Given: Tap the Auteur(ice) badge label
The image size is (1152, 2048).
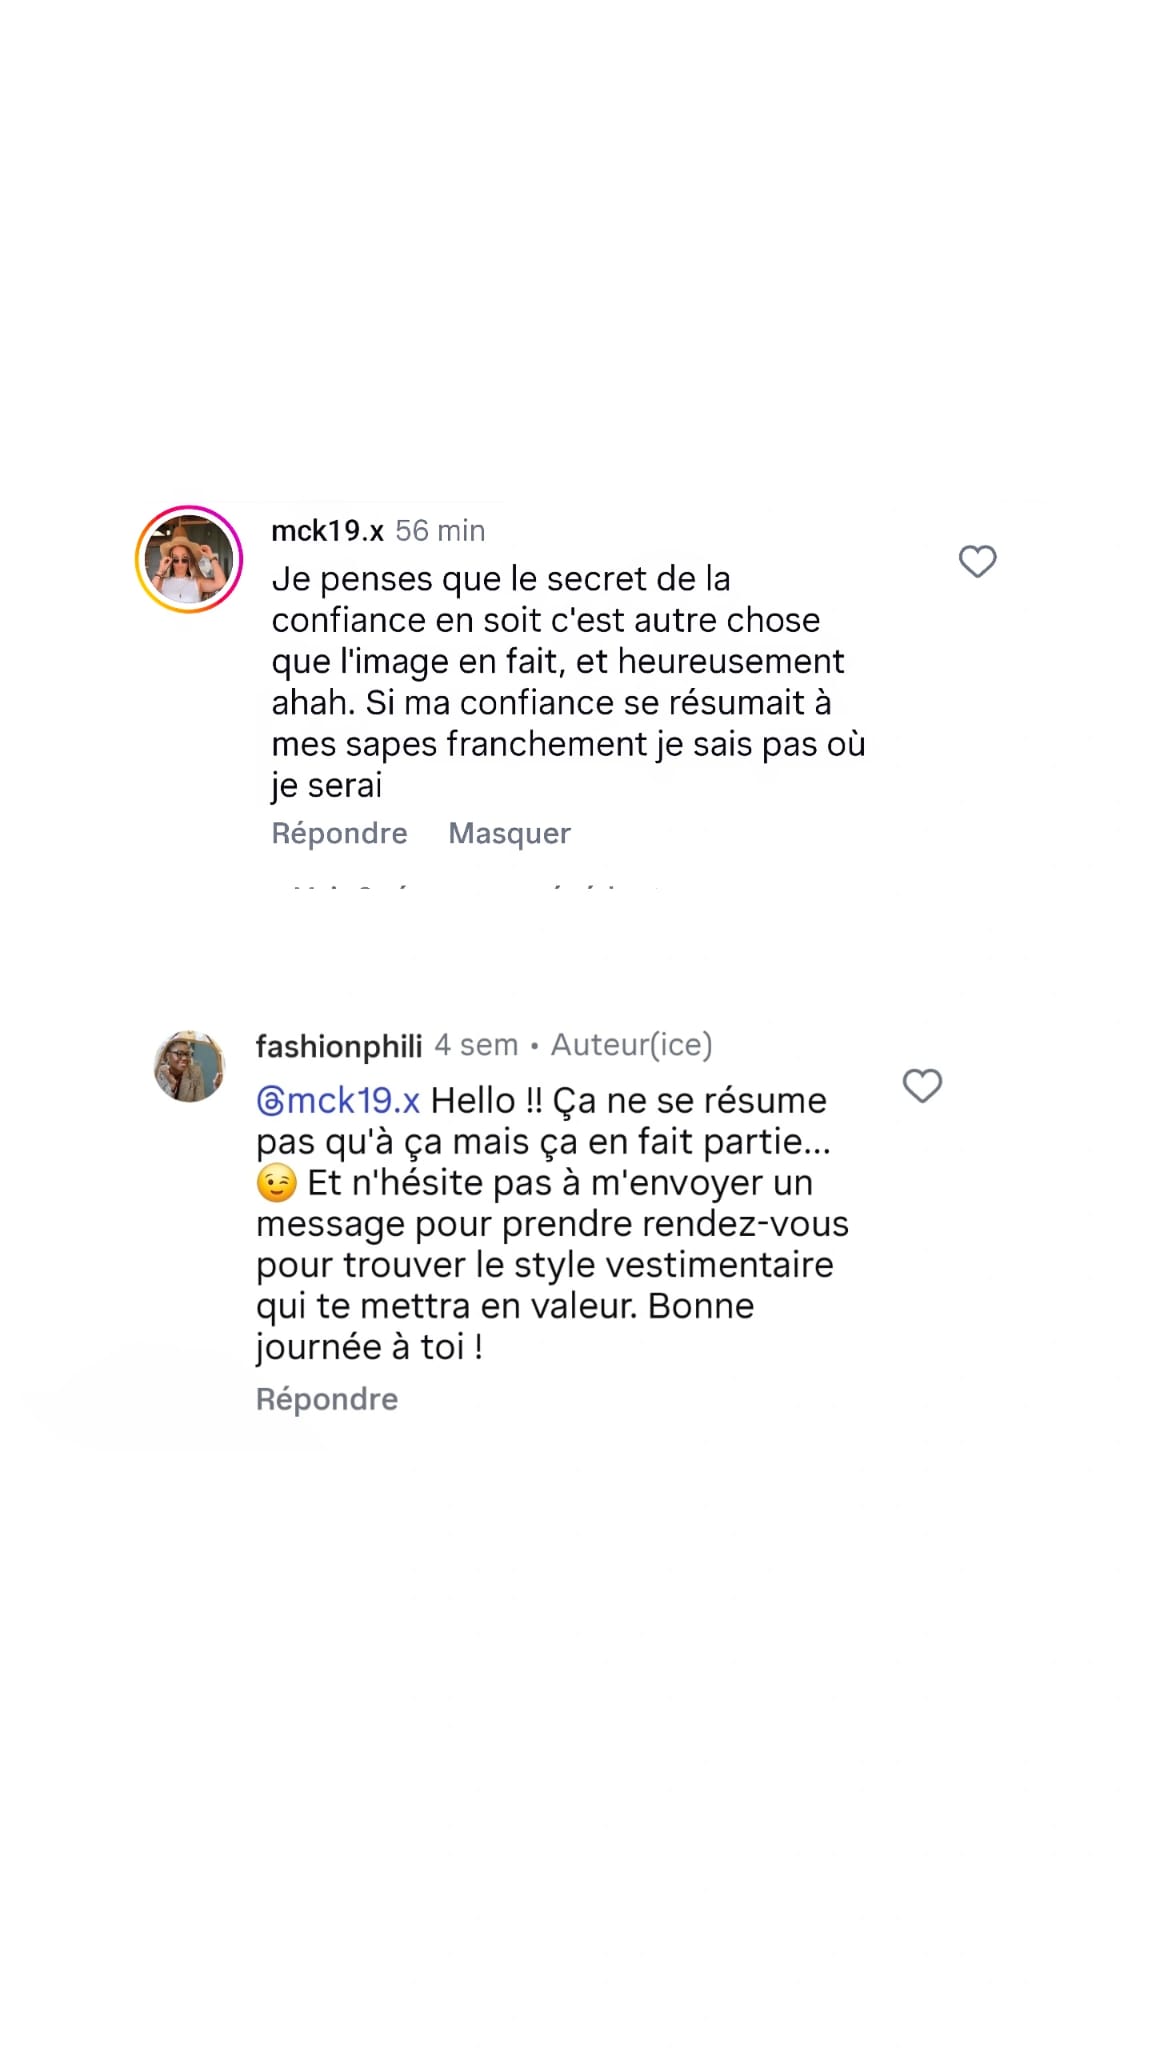Looking at the screenshot, I should tap(631, 1045).
